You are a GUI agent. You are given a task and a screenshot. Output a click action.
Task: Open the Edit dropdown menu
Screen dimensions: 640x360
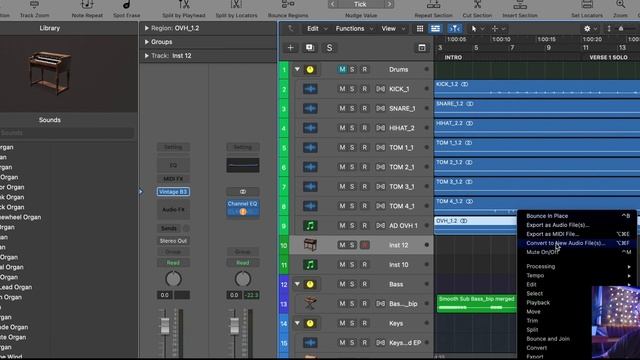317,29
